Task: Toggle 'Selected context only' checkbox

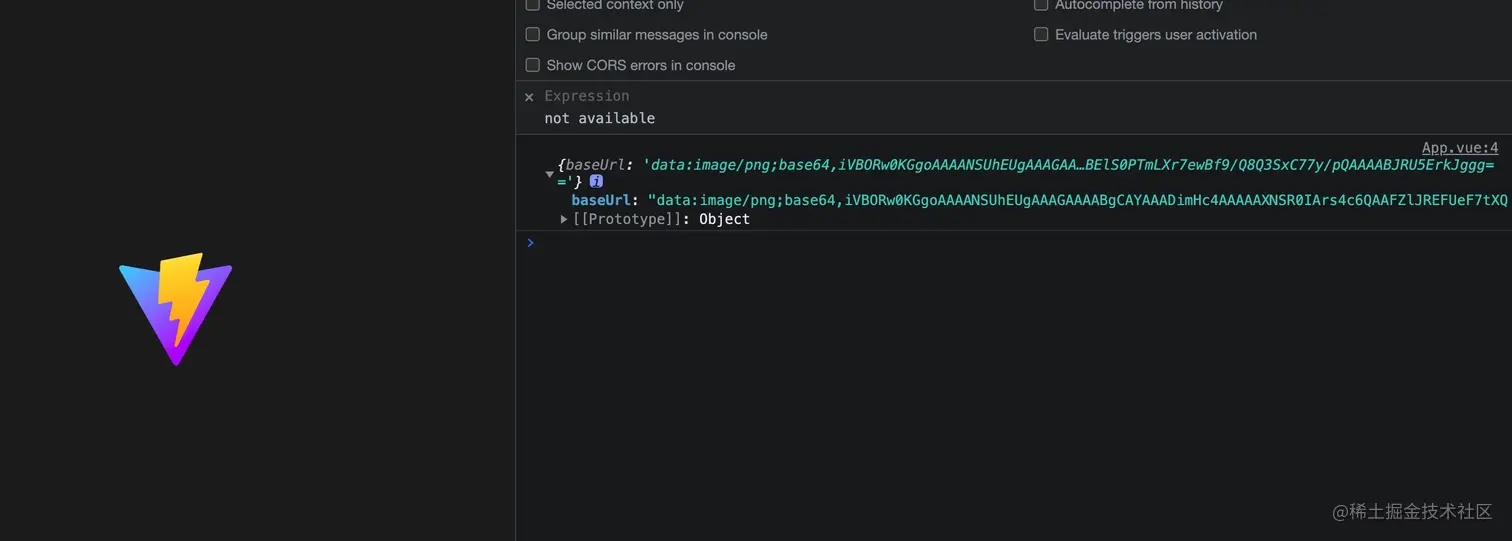Action: pyautogui.click(x=533, y=5)
